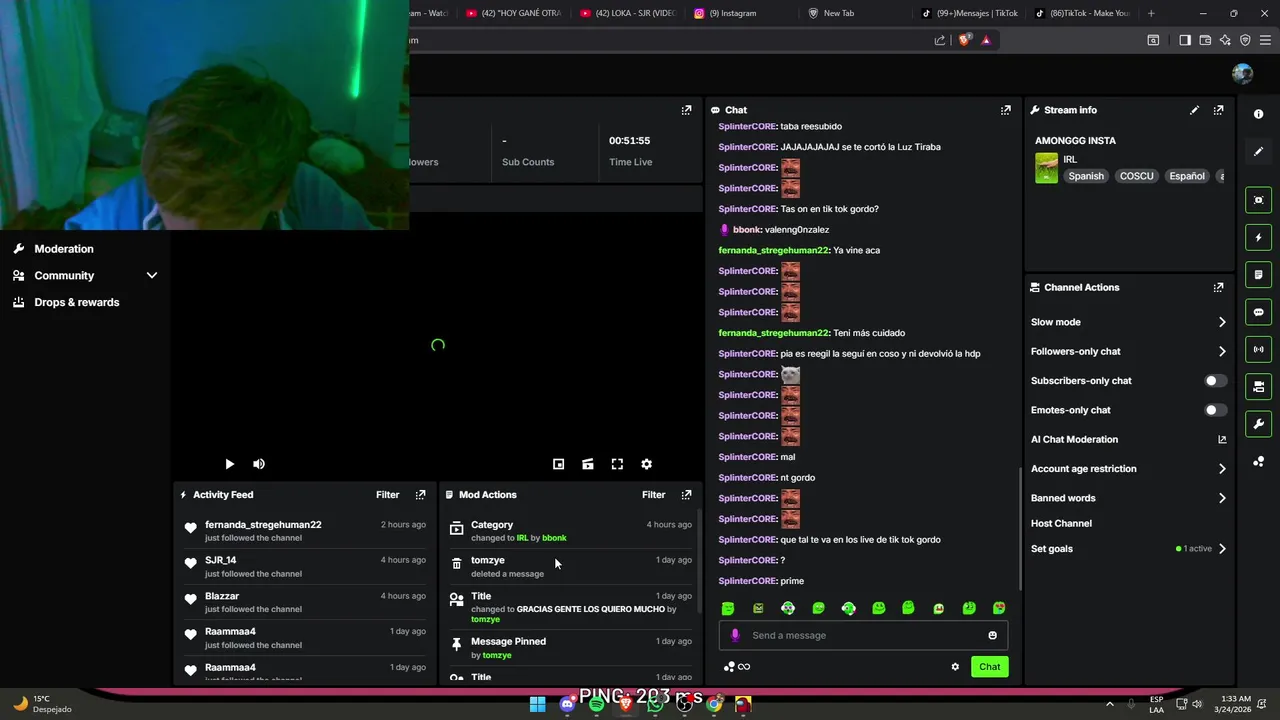Mute the stream preview volume

click(259, 464)
